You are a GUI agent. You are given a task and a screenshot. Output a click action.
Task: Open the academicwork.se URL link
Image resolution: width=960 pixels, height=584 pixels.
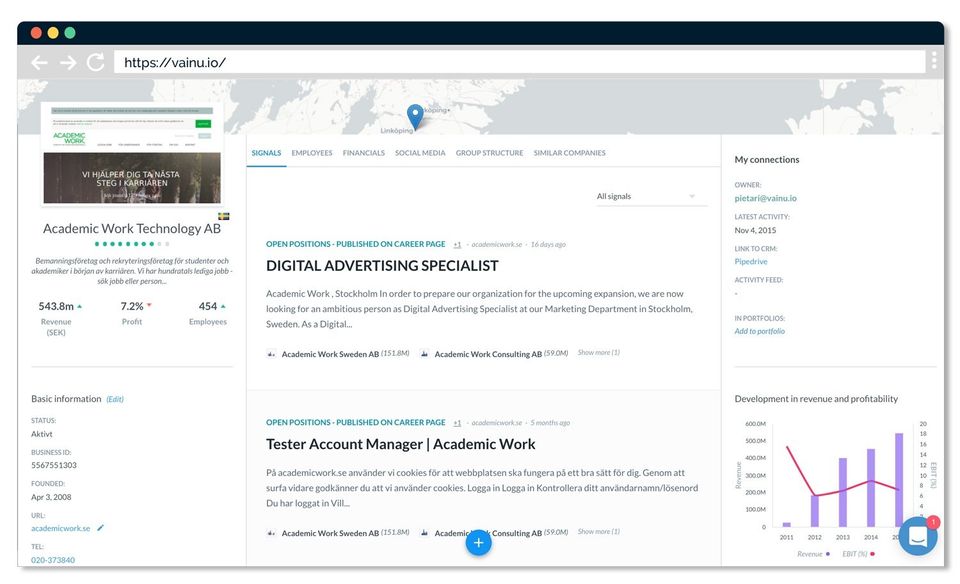(61, 528)
